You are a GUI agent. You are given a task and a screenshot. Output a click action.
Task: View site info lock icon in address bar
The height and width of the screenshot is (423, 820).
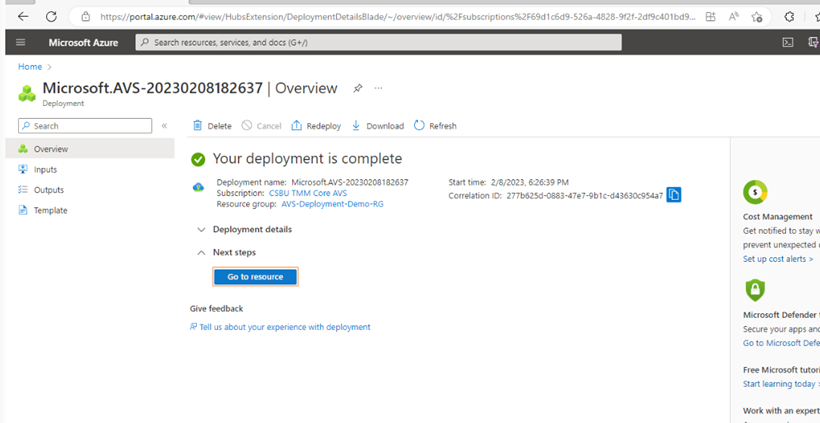point(86,17)
